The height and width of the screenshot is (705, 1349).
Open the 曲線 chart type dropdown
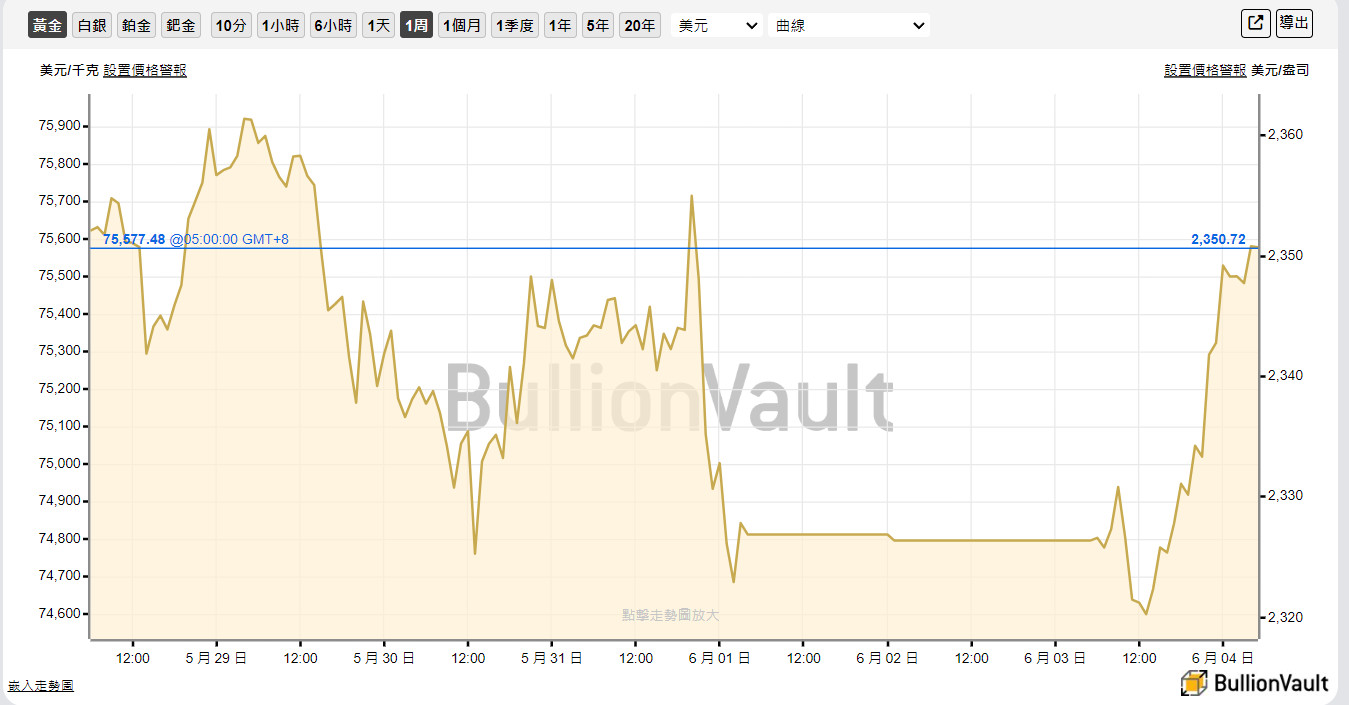click(x=849, y=25)
